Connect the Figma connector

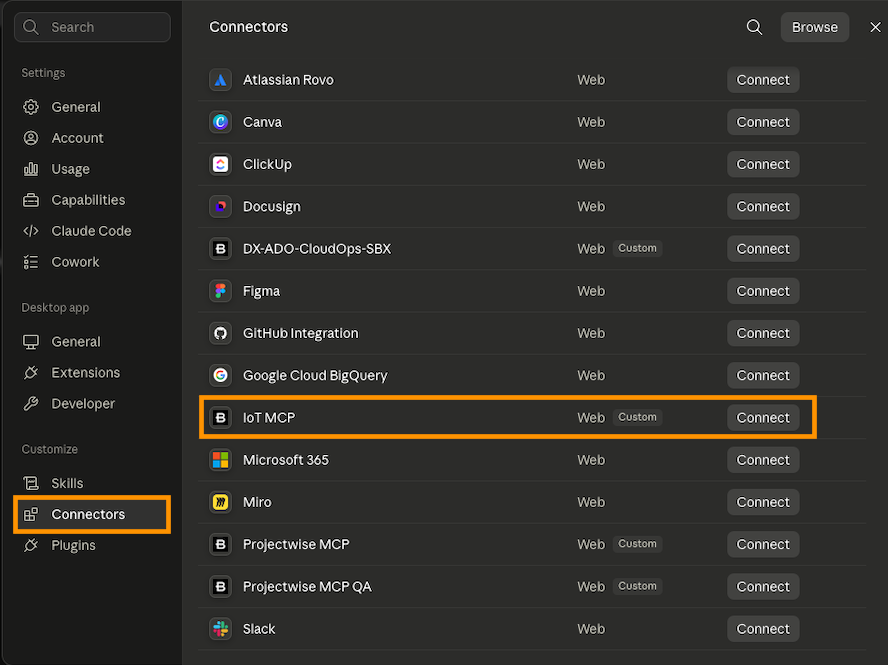pyautogui.click(x=763, y=291)
